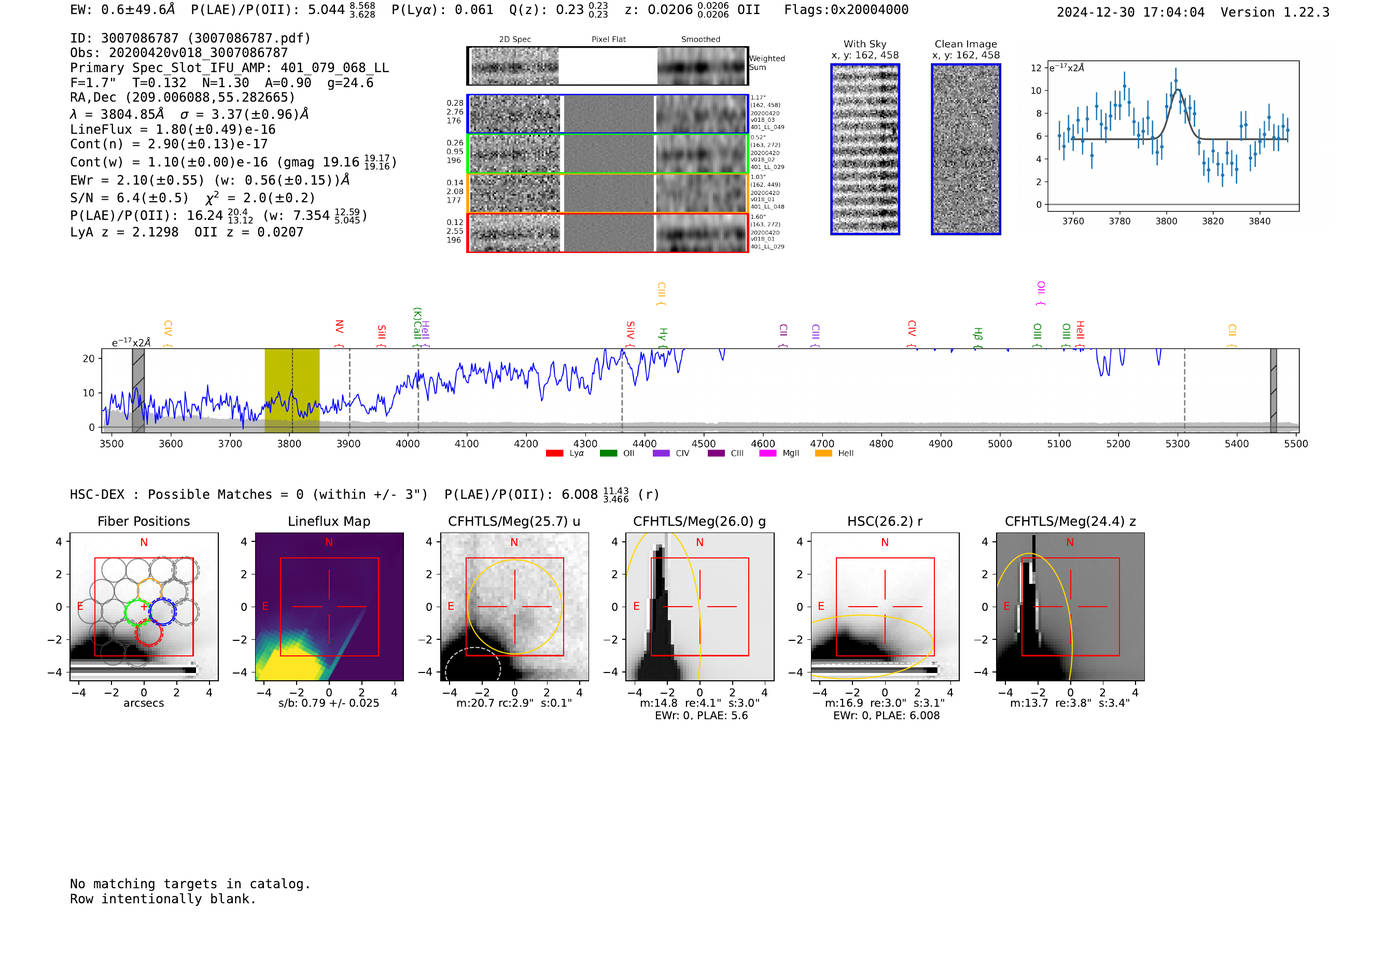The height and width of the screenshot is (953, 1400).
Task: Click the CIV legend swatch
Action: click(661, 454)
